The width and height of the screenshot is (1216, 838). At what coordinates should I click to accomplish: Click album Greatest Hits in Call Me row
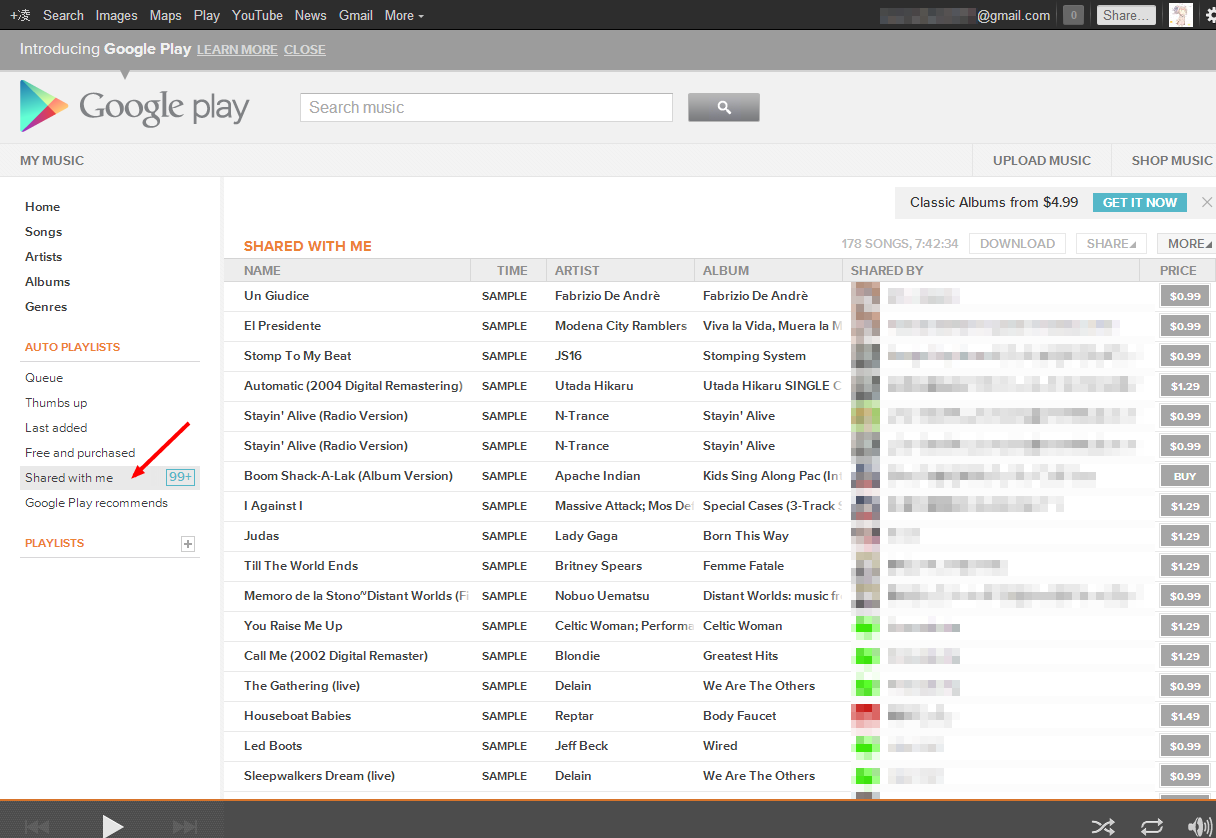click(x=740, y=656)
